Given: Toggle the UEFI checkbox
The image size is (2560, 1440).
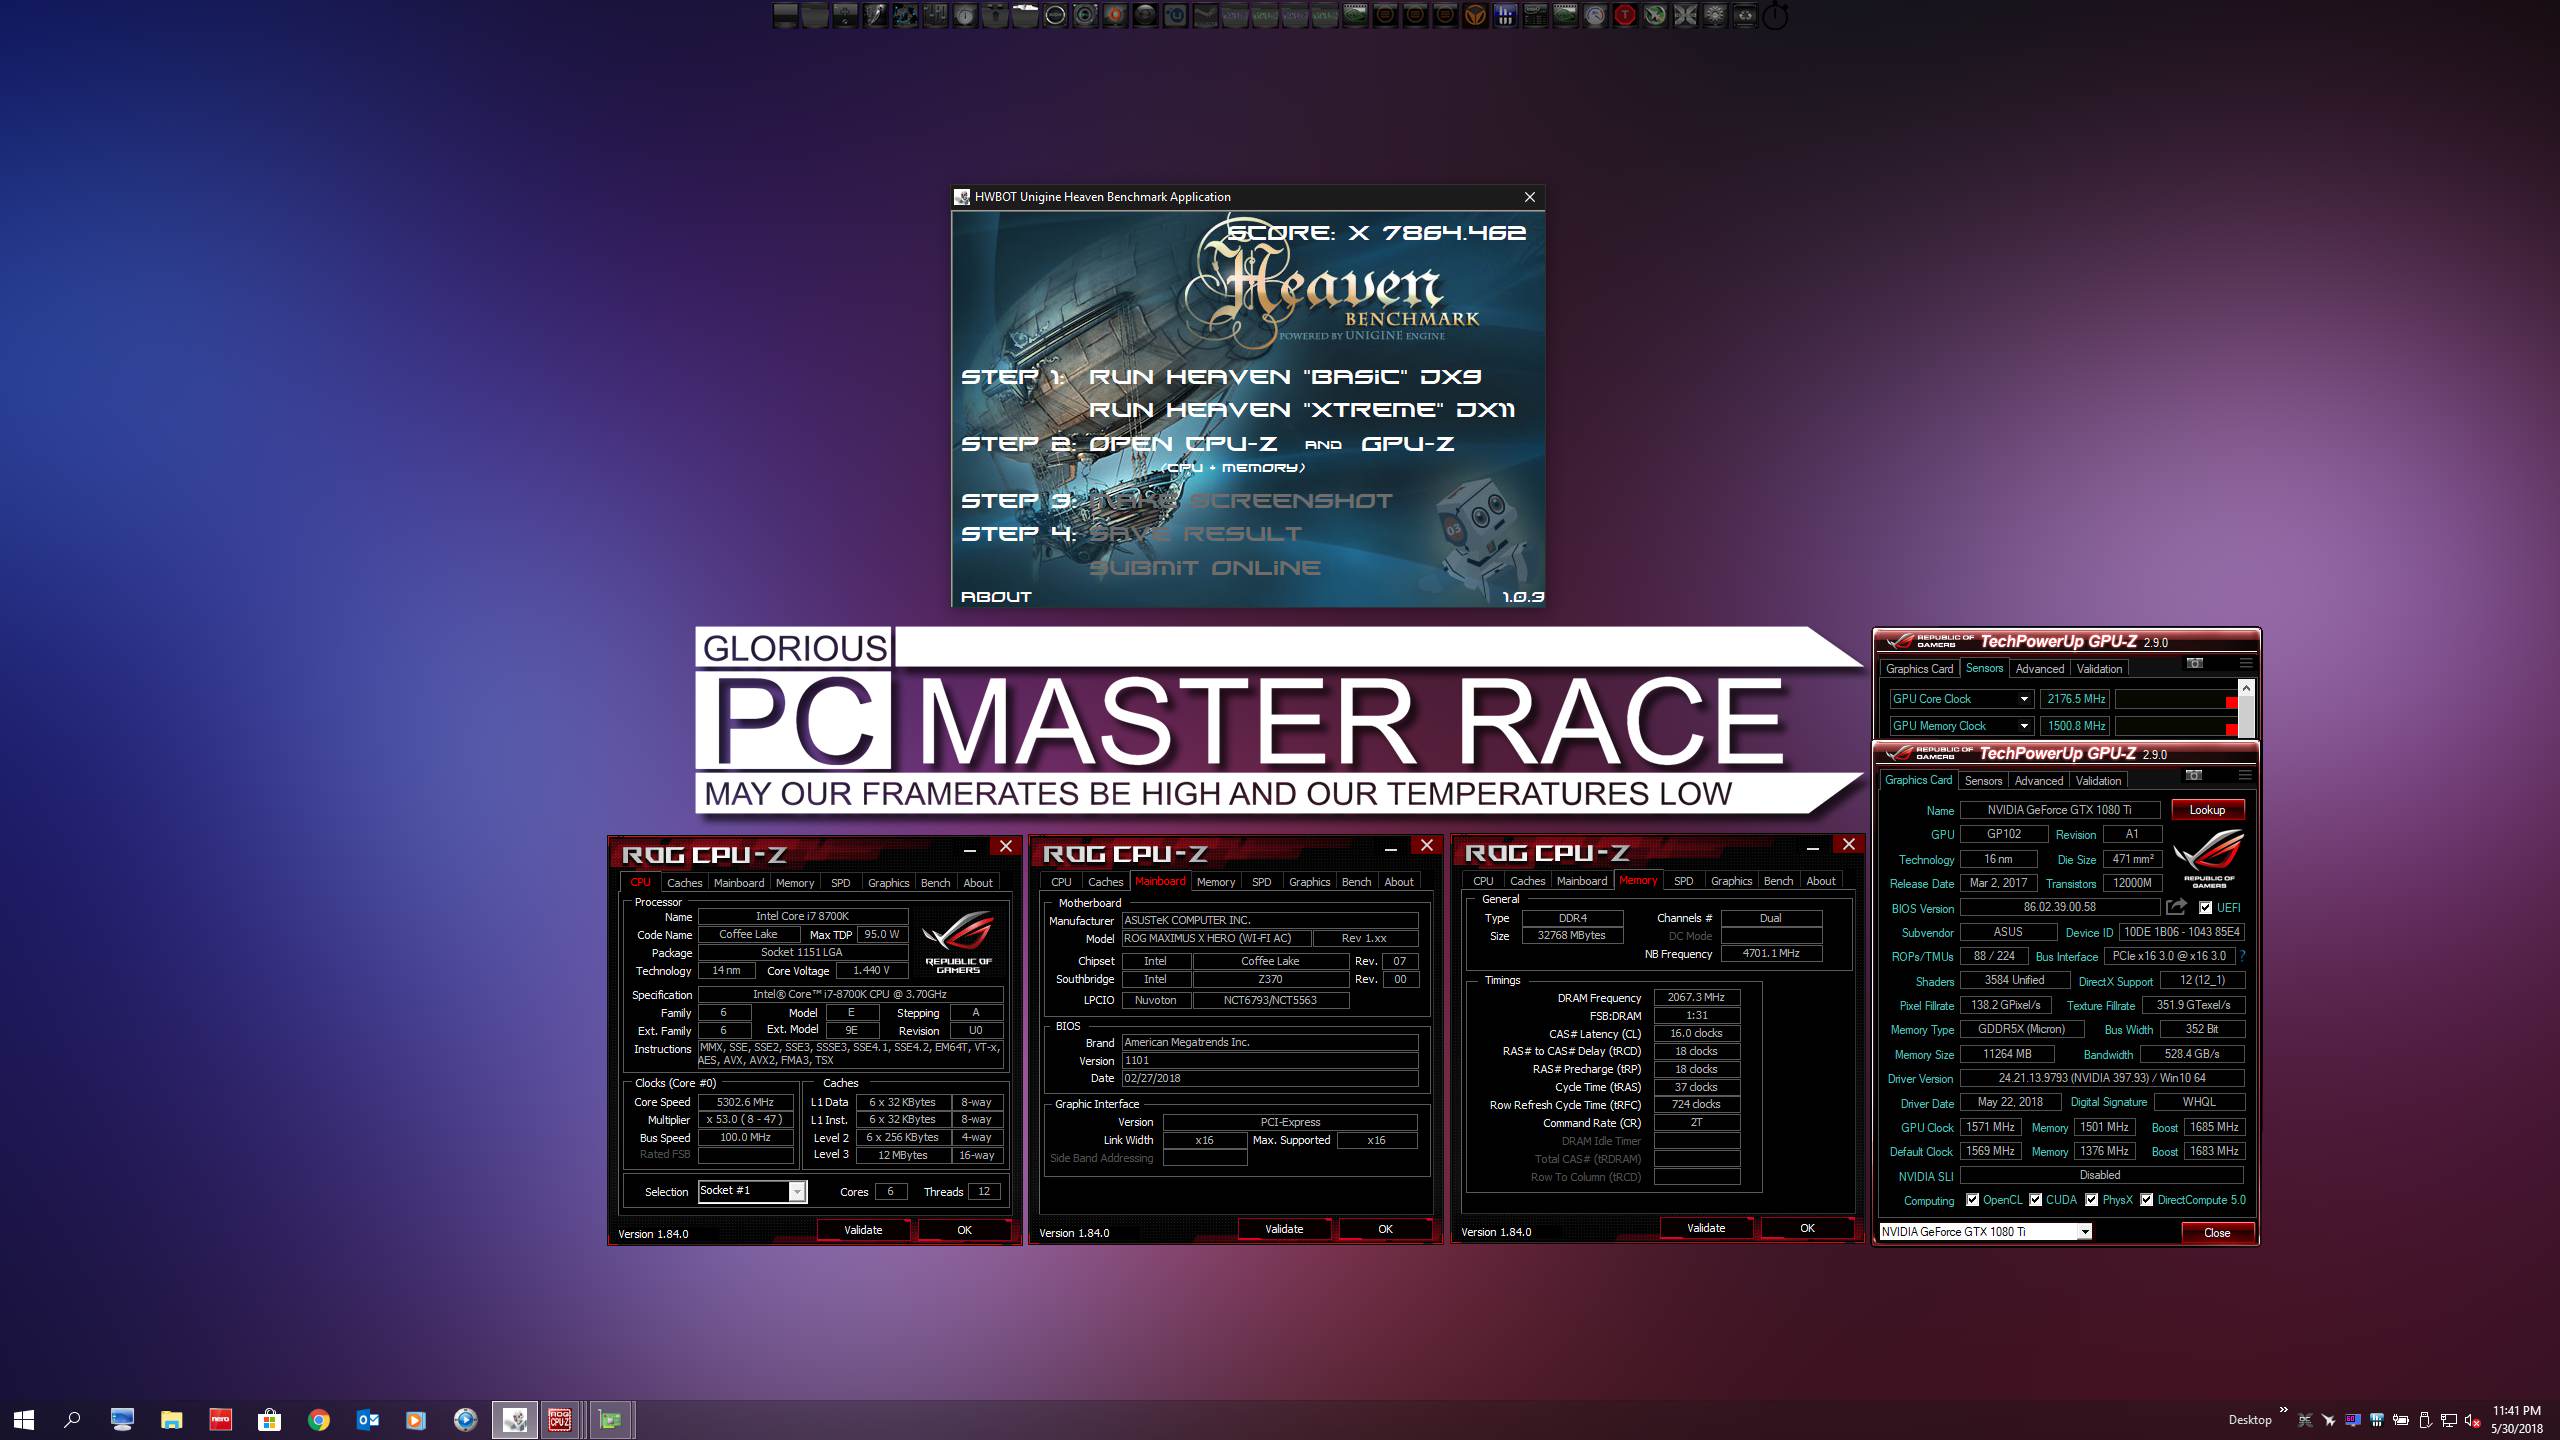Looking at the screenshot, I should [2205, 908].
